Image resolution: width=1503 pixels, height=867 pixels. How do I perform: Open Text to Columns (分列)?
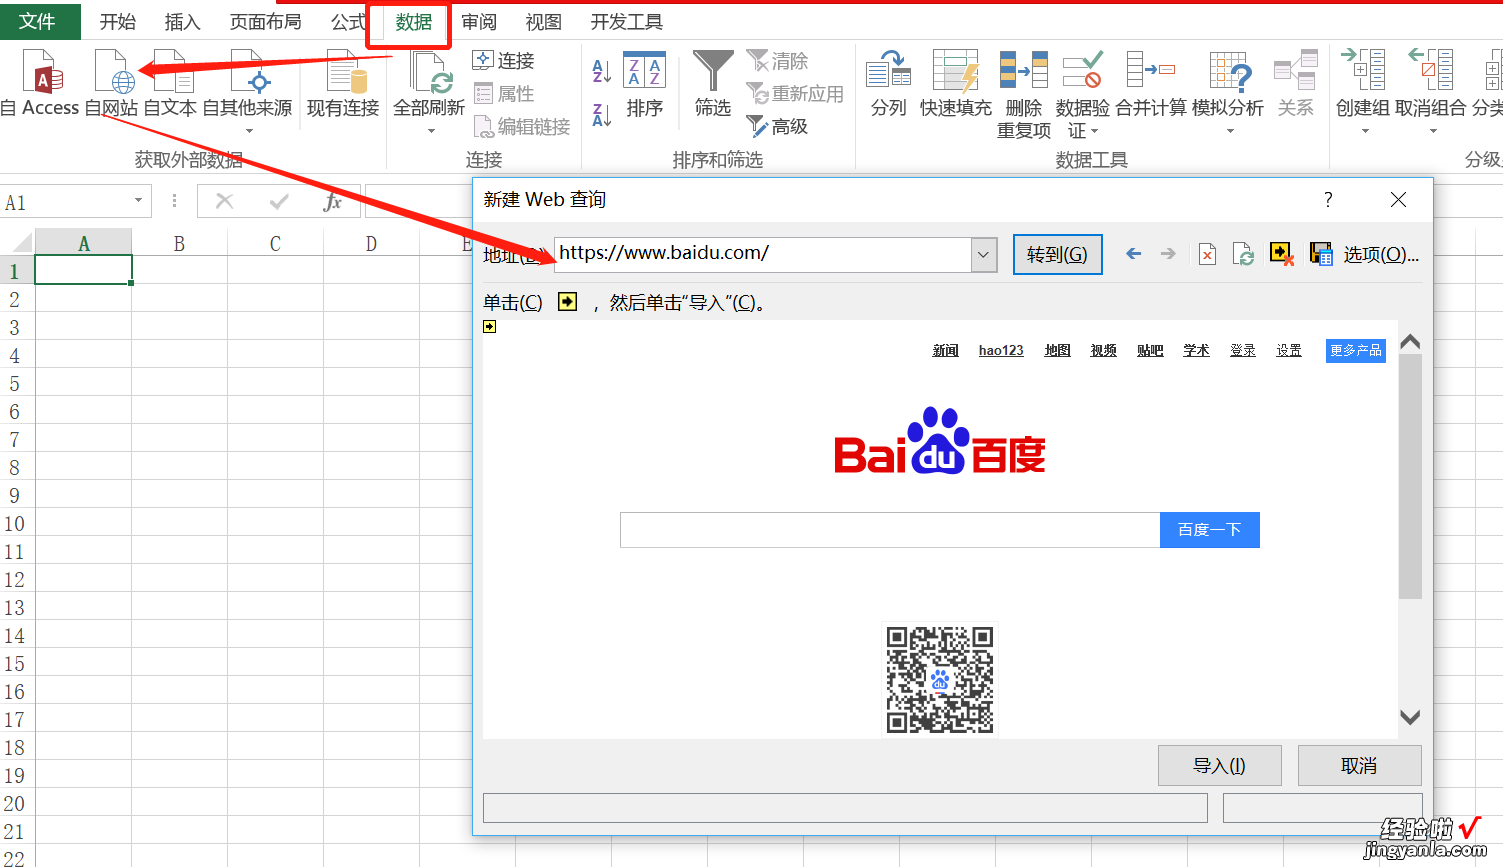(888, 85)
